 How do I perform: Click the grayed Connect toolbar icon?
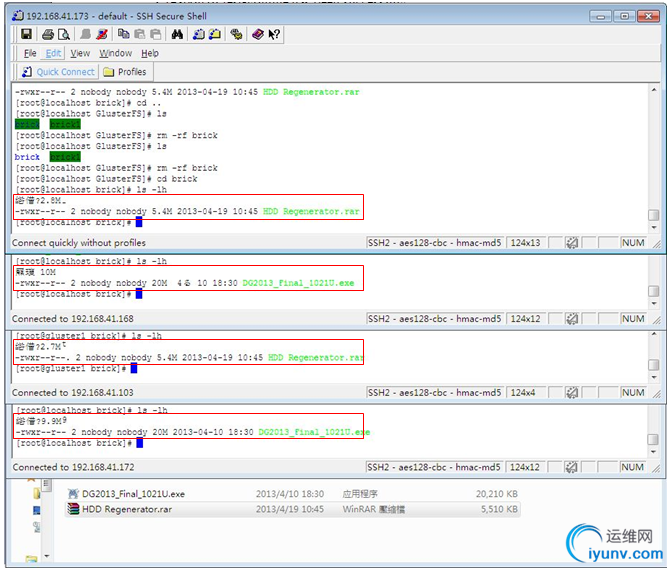86,34
